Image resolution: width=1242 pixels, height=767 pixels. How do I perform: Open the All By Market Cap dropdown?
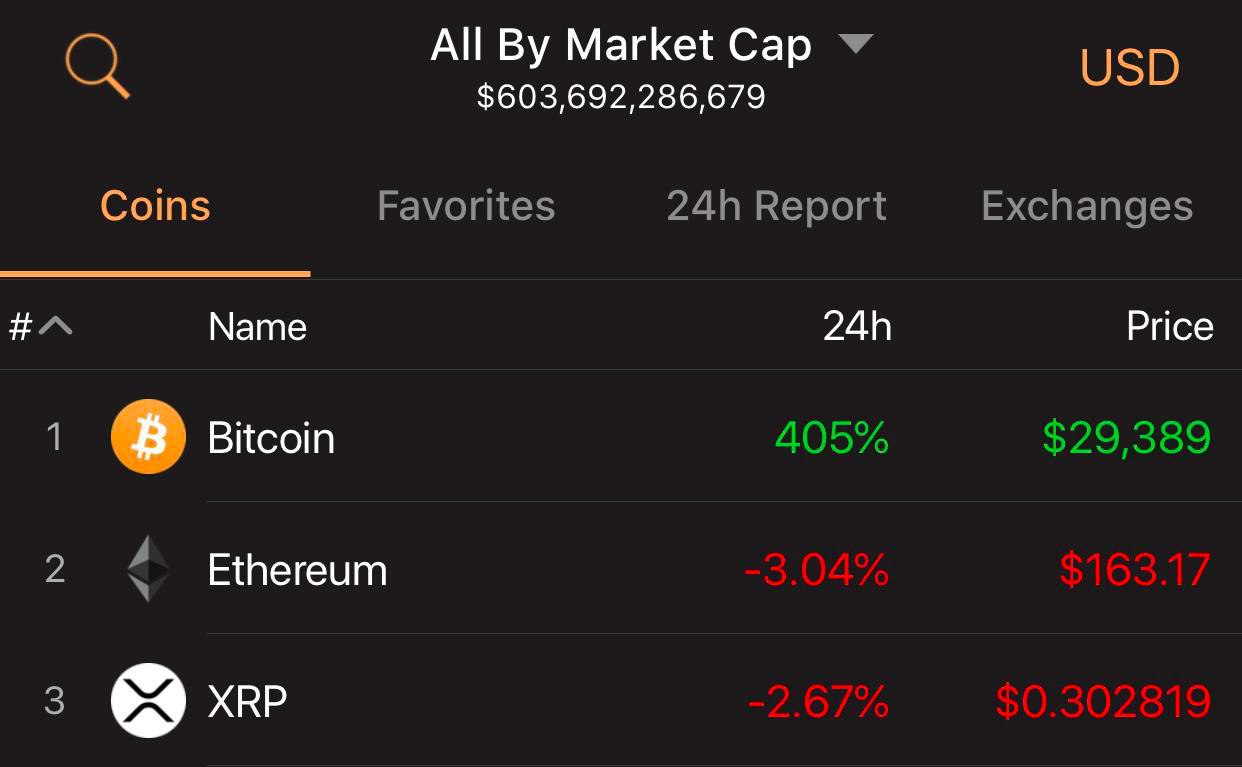coord(621,46)
